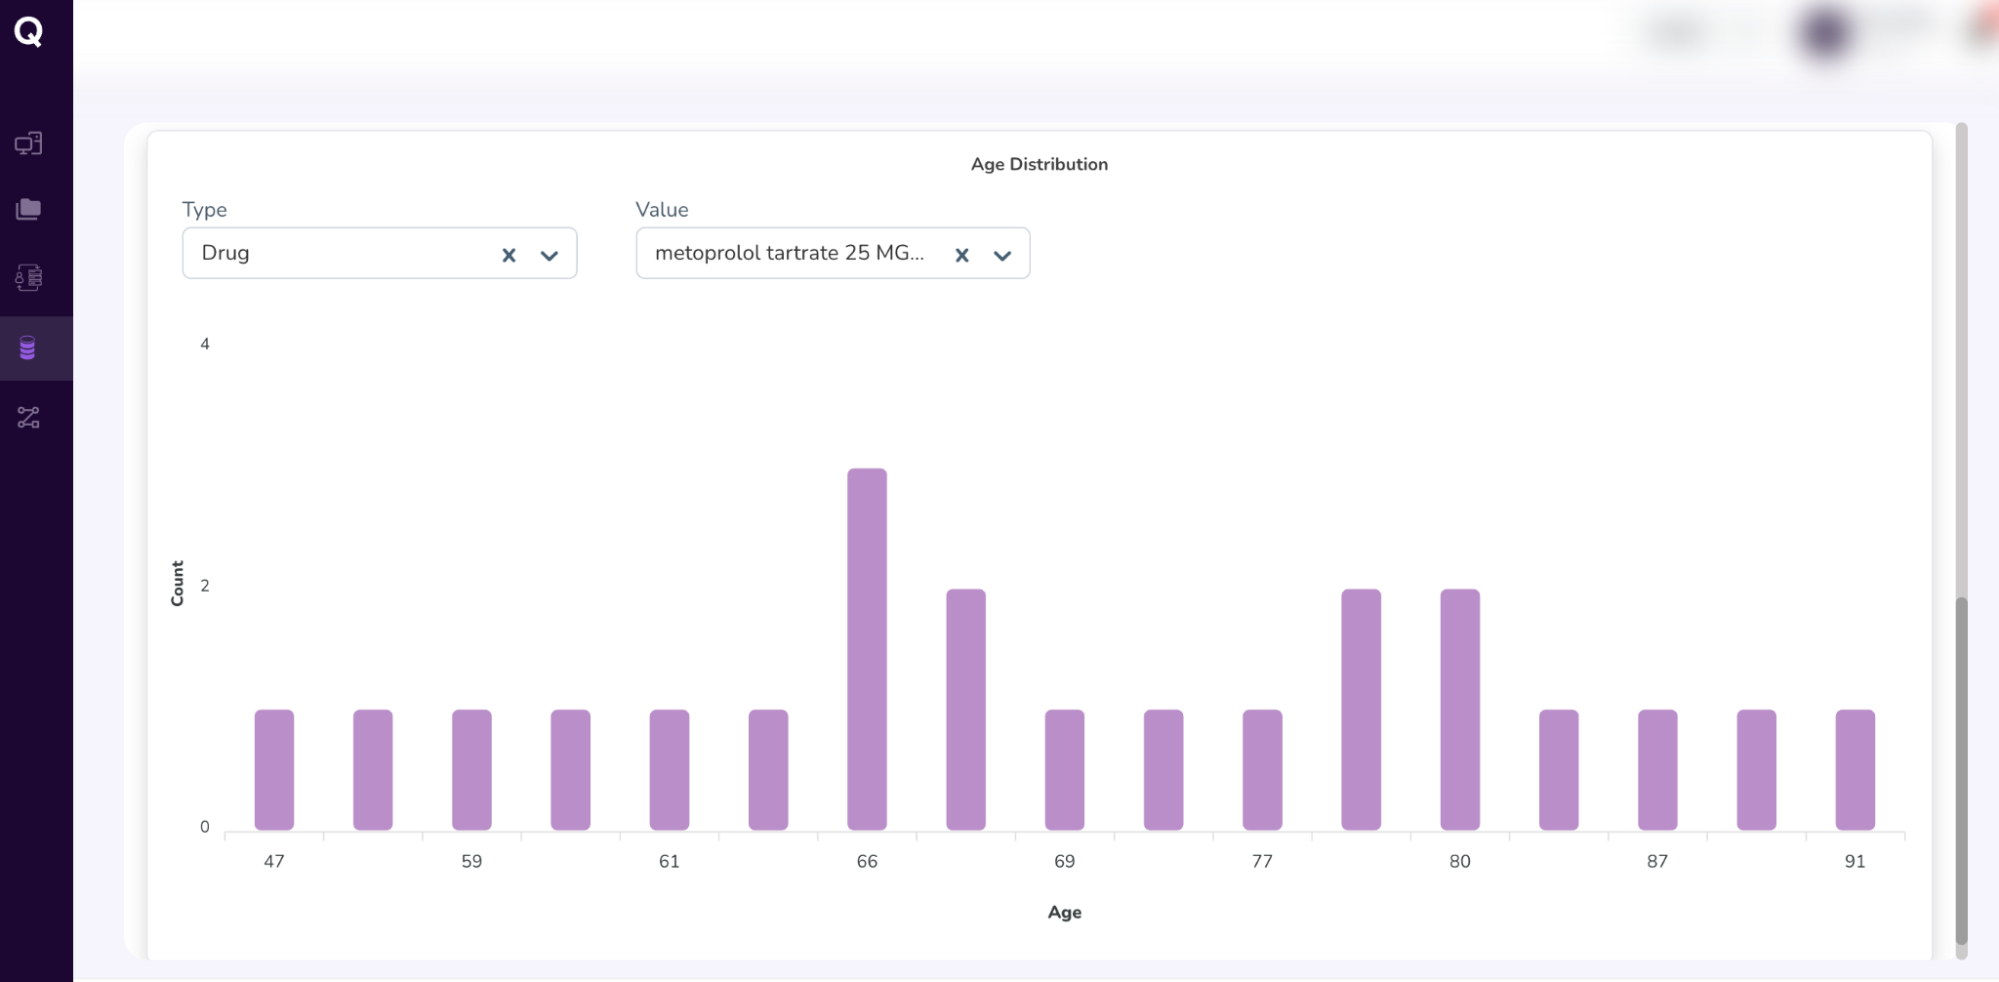1999x982 pixels.
Task: Clear the Drug type selection
Action: tap(509, 255)
